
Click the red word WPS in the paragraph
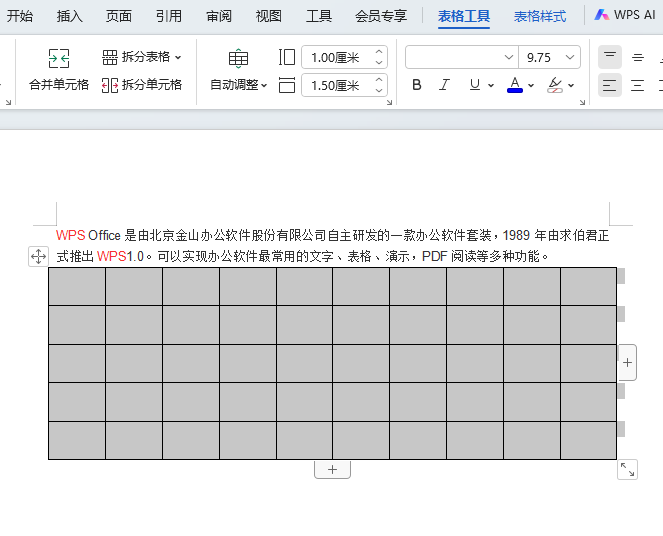(x=70, y=235)
